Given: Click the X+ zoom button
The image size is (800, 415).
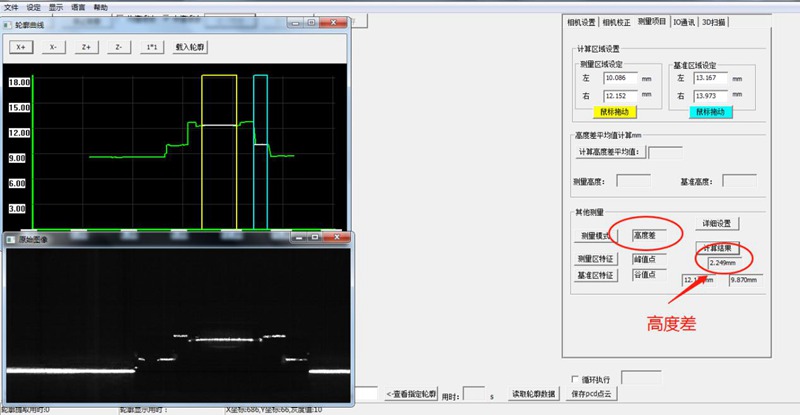Looking at the screenshot, I should [x=21, y=46].
